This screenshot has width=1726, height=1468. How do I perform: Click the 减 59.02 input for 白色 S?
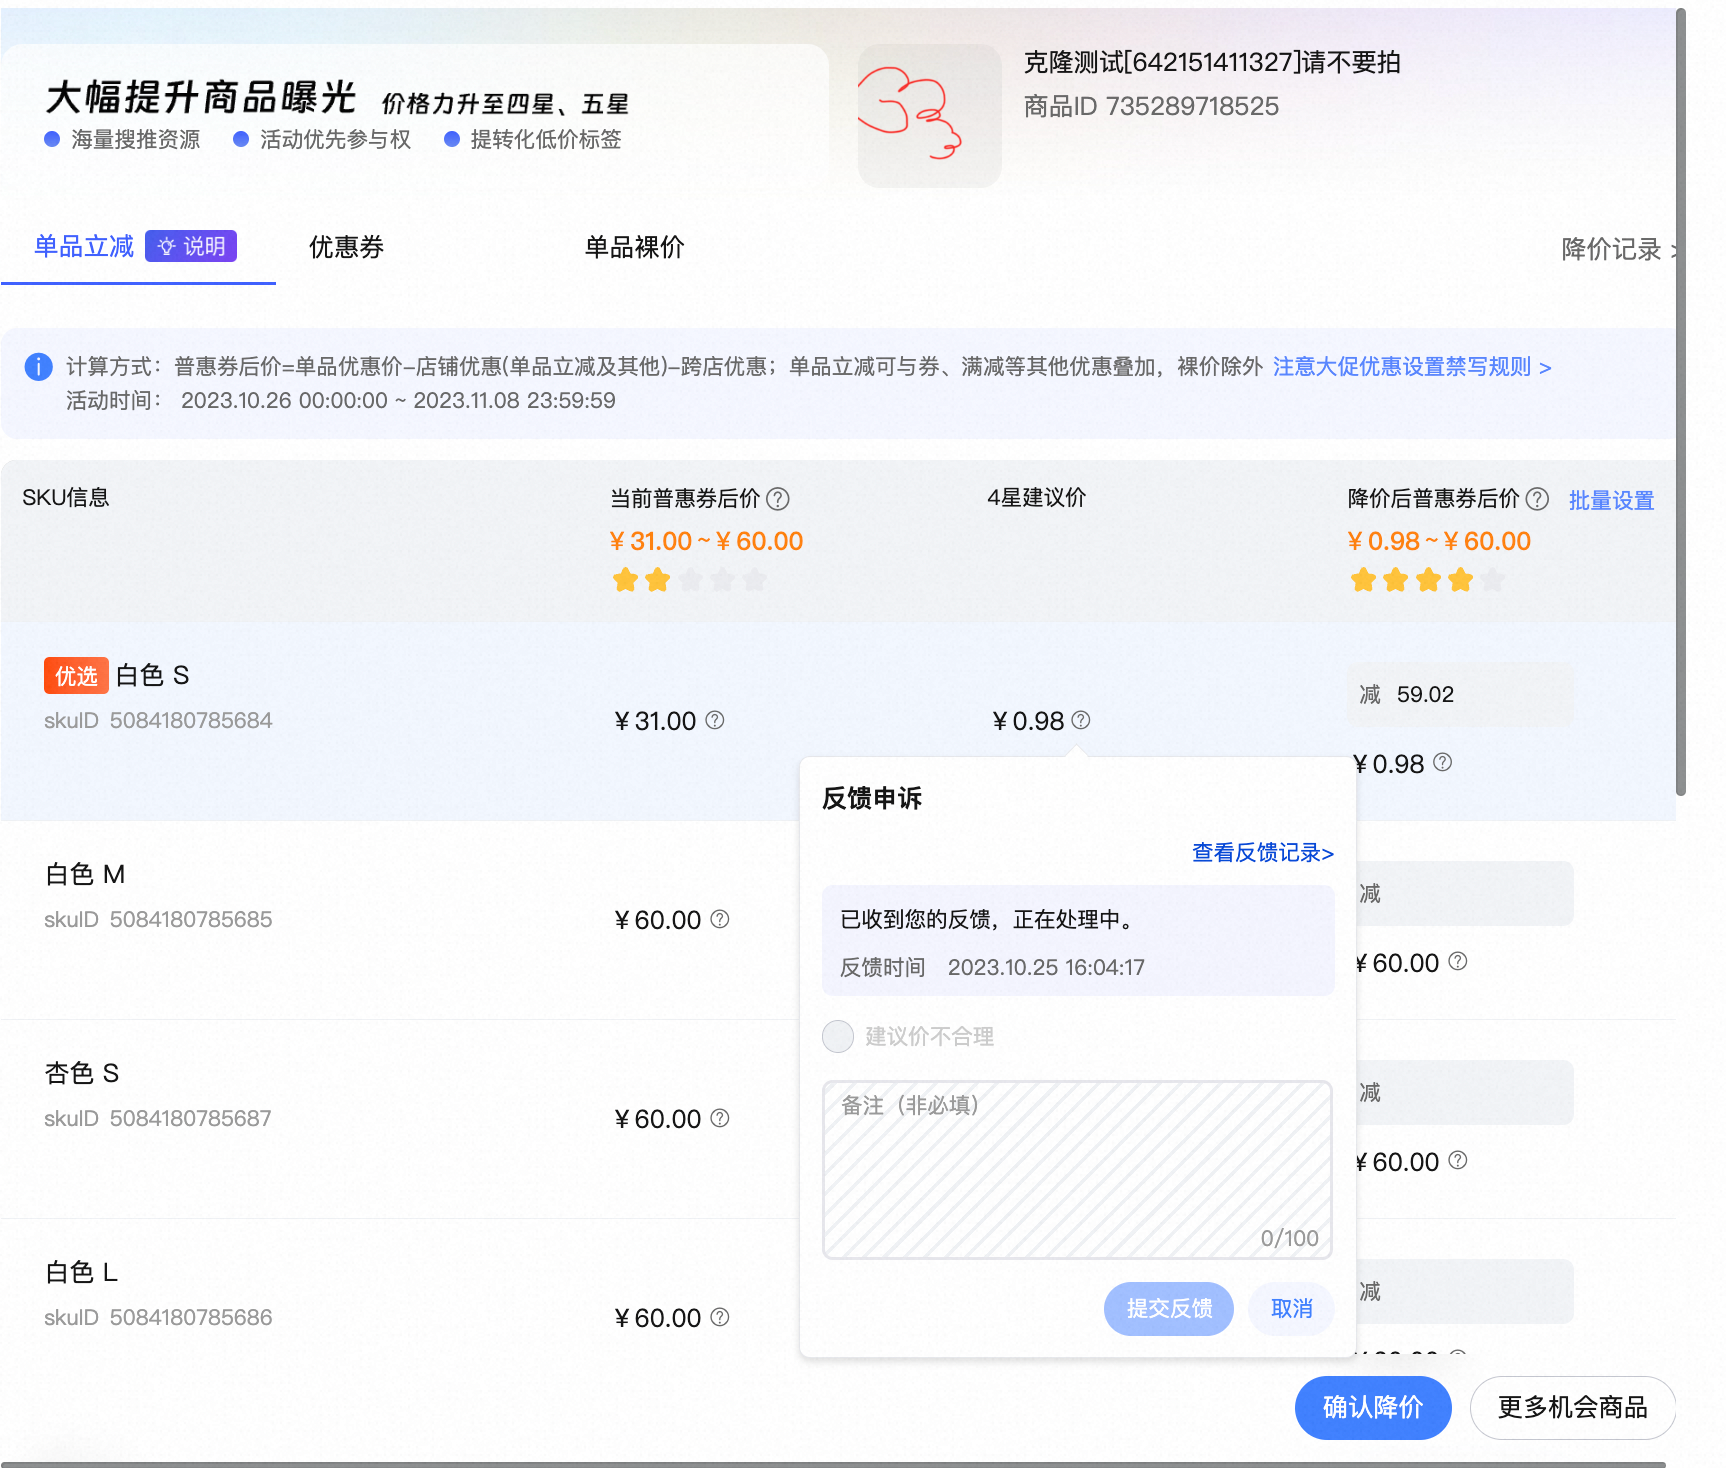[1460, 694]
